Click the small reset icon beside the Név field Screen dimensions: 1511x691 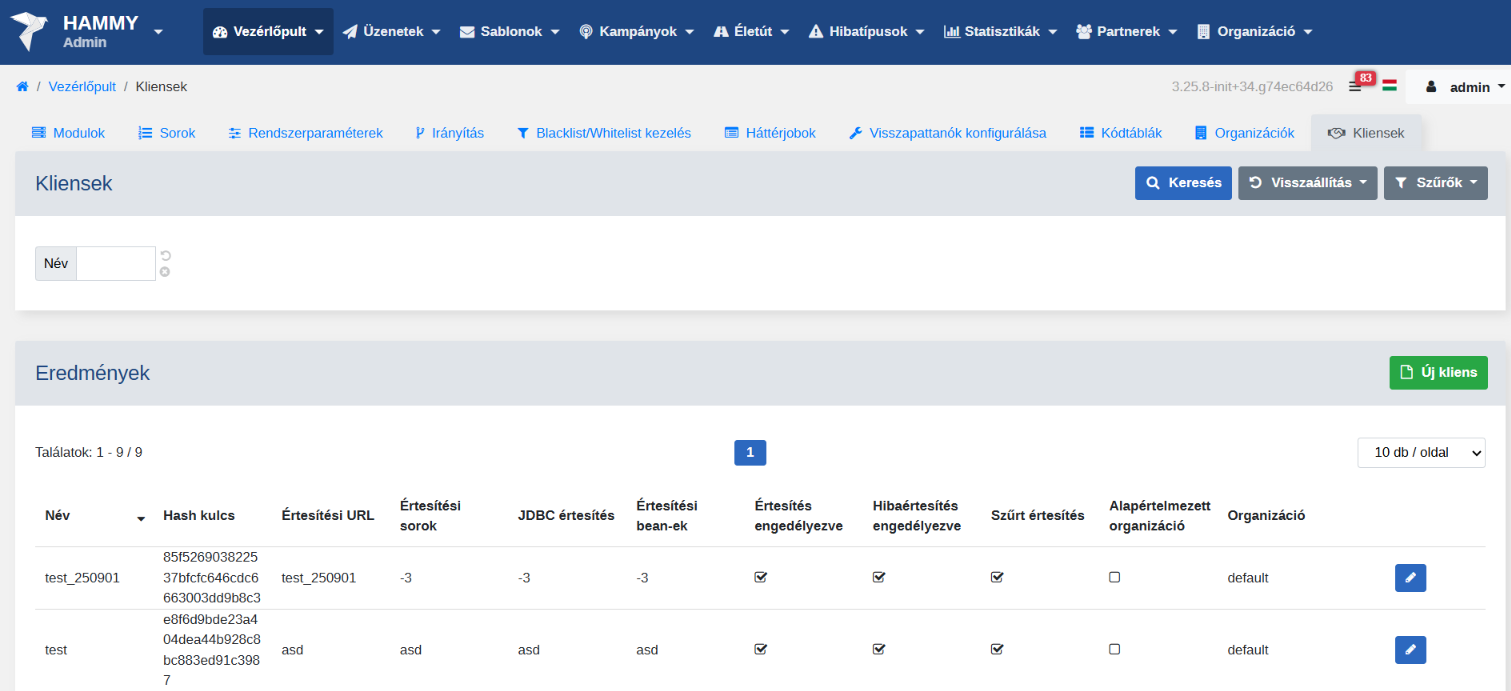[x=165, y=256]
